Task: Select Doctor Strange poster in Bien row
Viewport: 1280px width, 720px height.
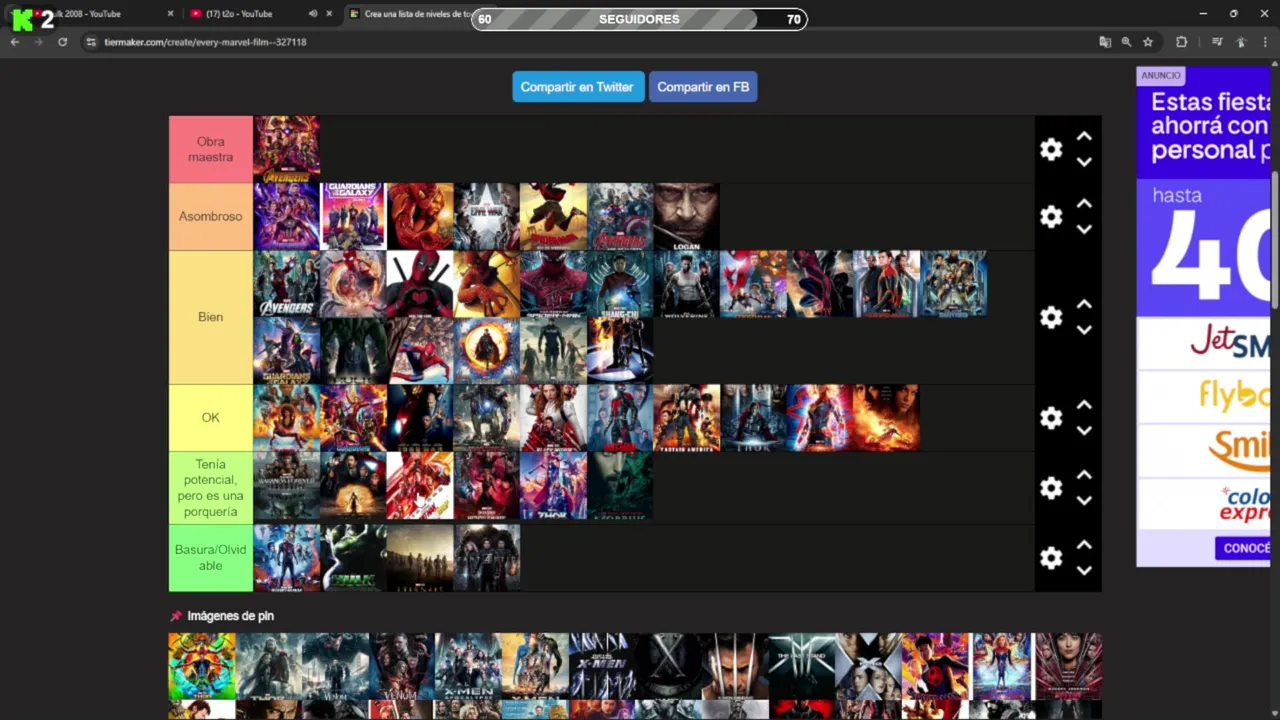Action: [486, 350]
